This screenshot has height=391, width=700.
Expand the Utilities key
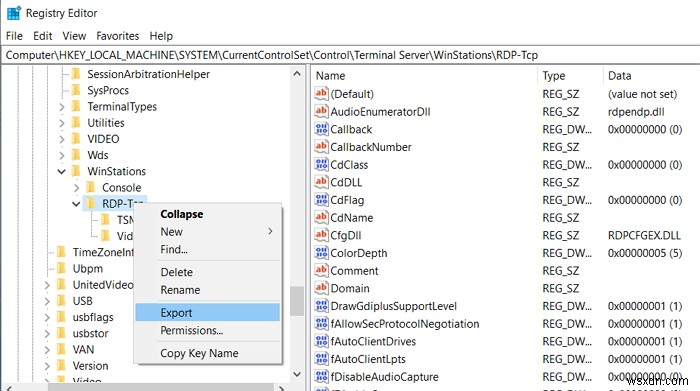[x=62, y=123]
